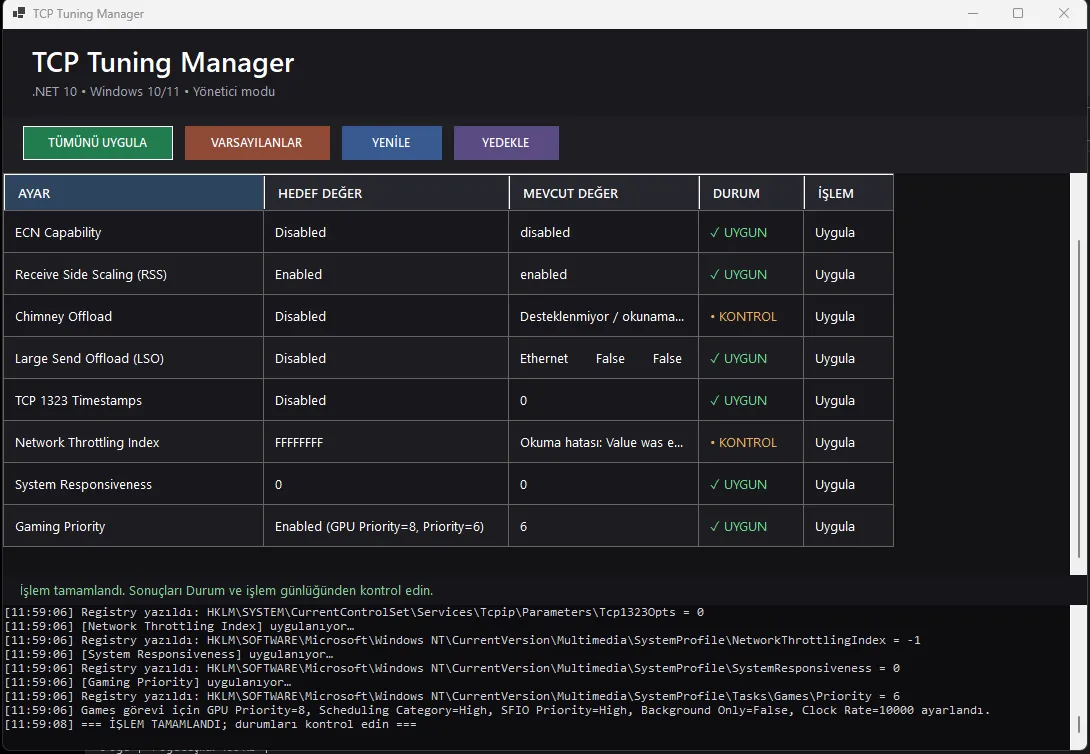The width and height of the screenshot is (1090, 754).
Task: Select the Large Send Offload (LSO) row
Action: (448, 358)
